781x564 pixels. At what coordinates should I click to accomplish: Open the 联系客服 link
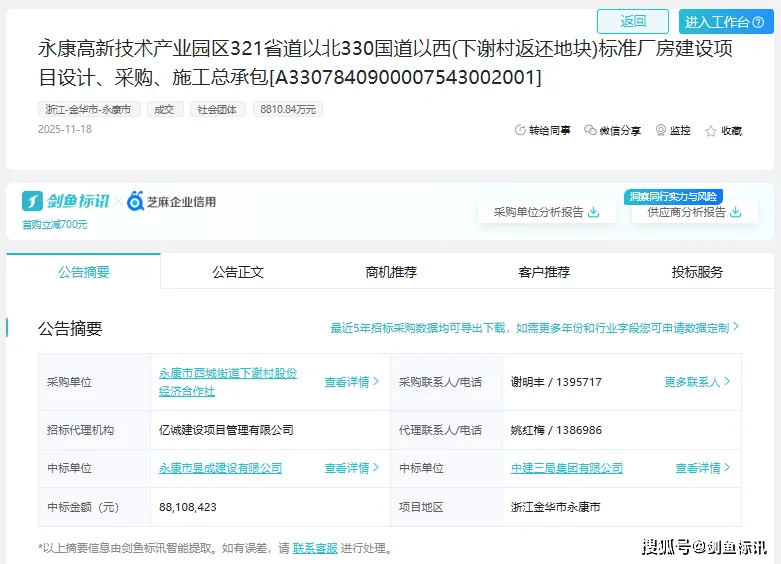point(315,548)
